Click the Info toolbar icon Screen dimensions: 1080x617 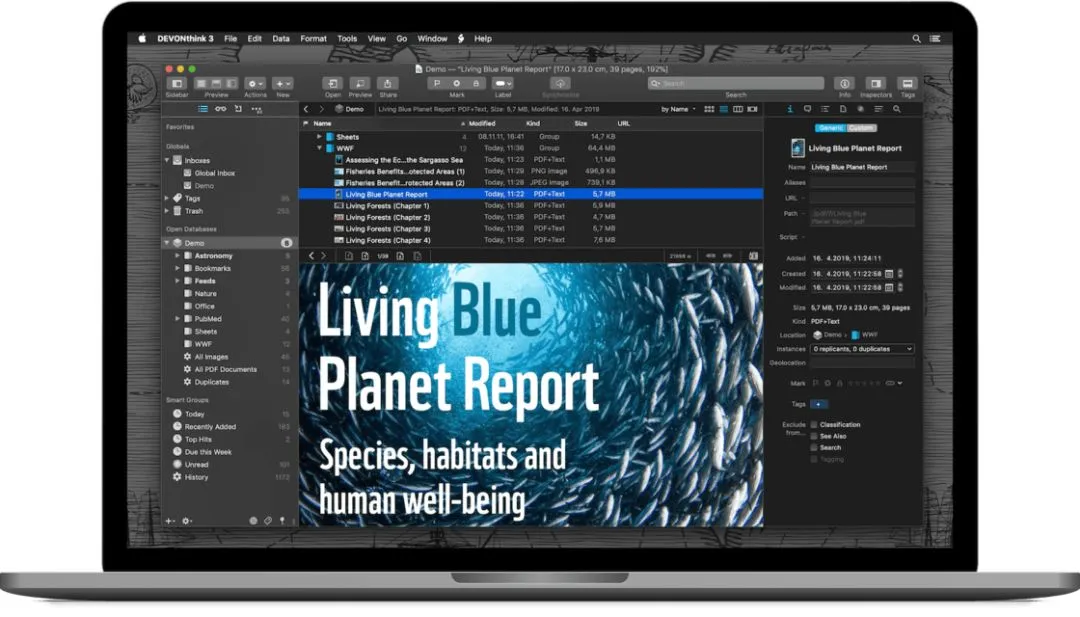[x=844, y=83]
